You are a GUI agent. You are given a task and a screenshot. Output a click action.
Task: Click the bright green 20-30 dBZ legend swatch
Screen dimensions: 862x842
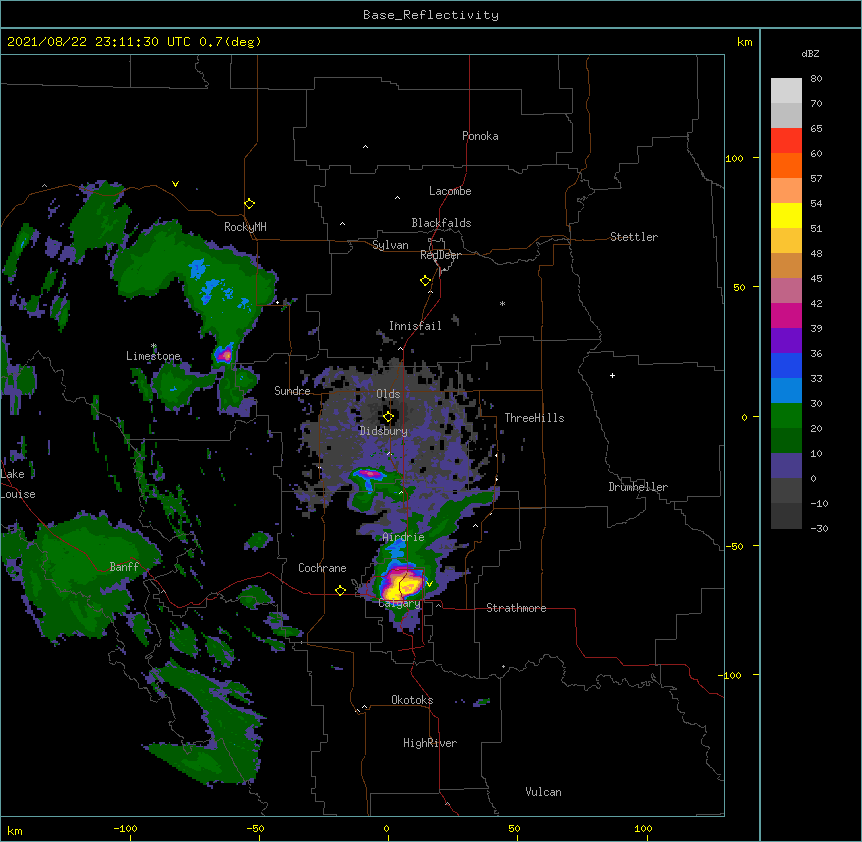tap(786, 416)
